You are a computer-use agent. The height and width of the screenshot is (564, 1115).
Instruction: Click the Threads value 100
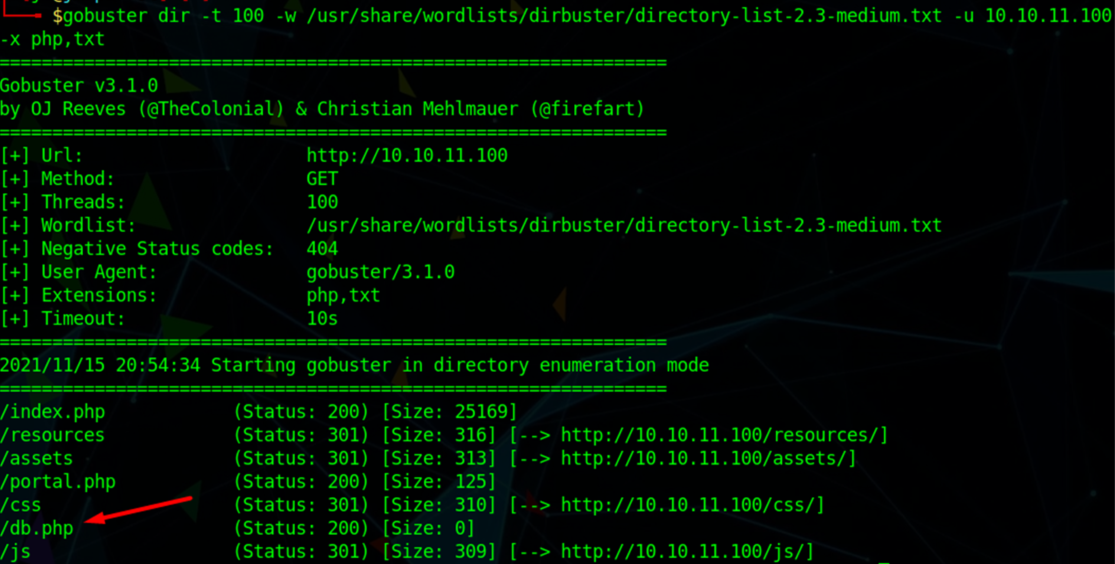[x=322, y=203]
